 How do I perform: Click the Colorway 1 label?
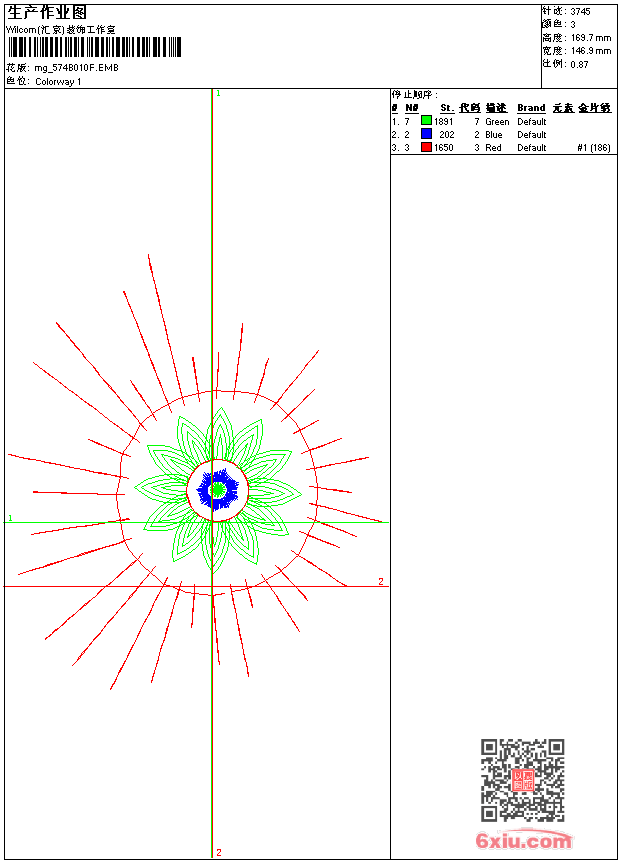pyautogui.click(x=58, y=82)
